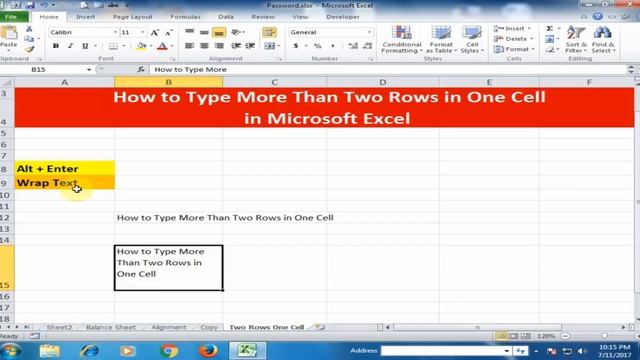
Task: Click the AutoSum sigma icon
Action: pos(550,29)
